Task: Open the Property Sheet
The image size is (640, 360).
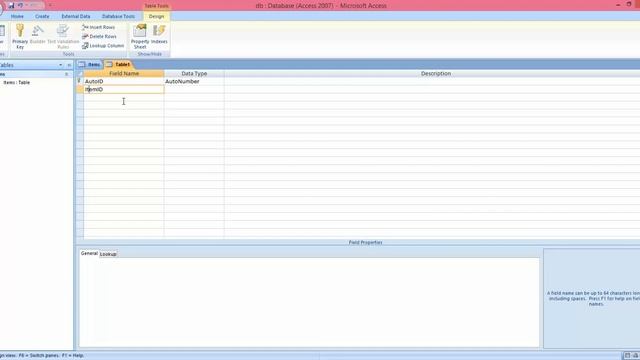Action: [x=140, y=36]
